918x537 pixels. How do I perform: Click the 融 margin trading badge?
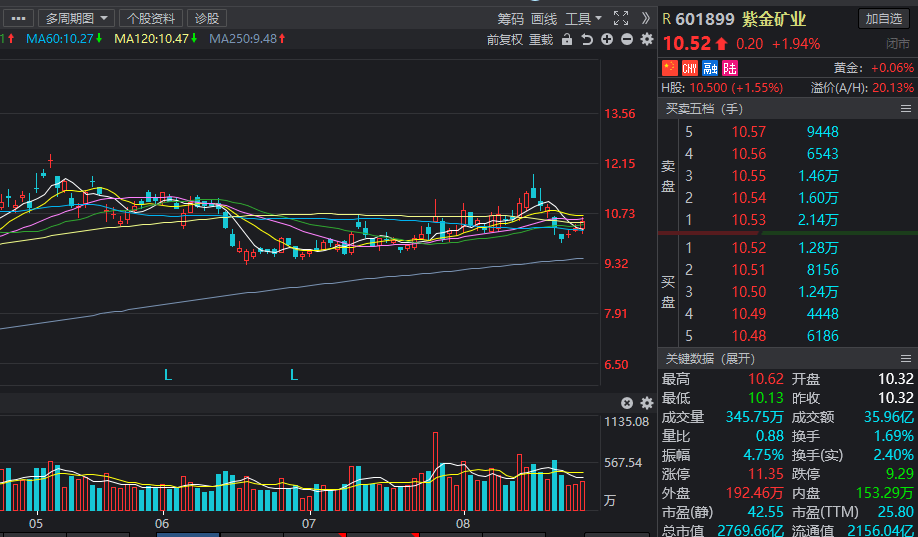710,68
